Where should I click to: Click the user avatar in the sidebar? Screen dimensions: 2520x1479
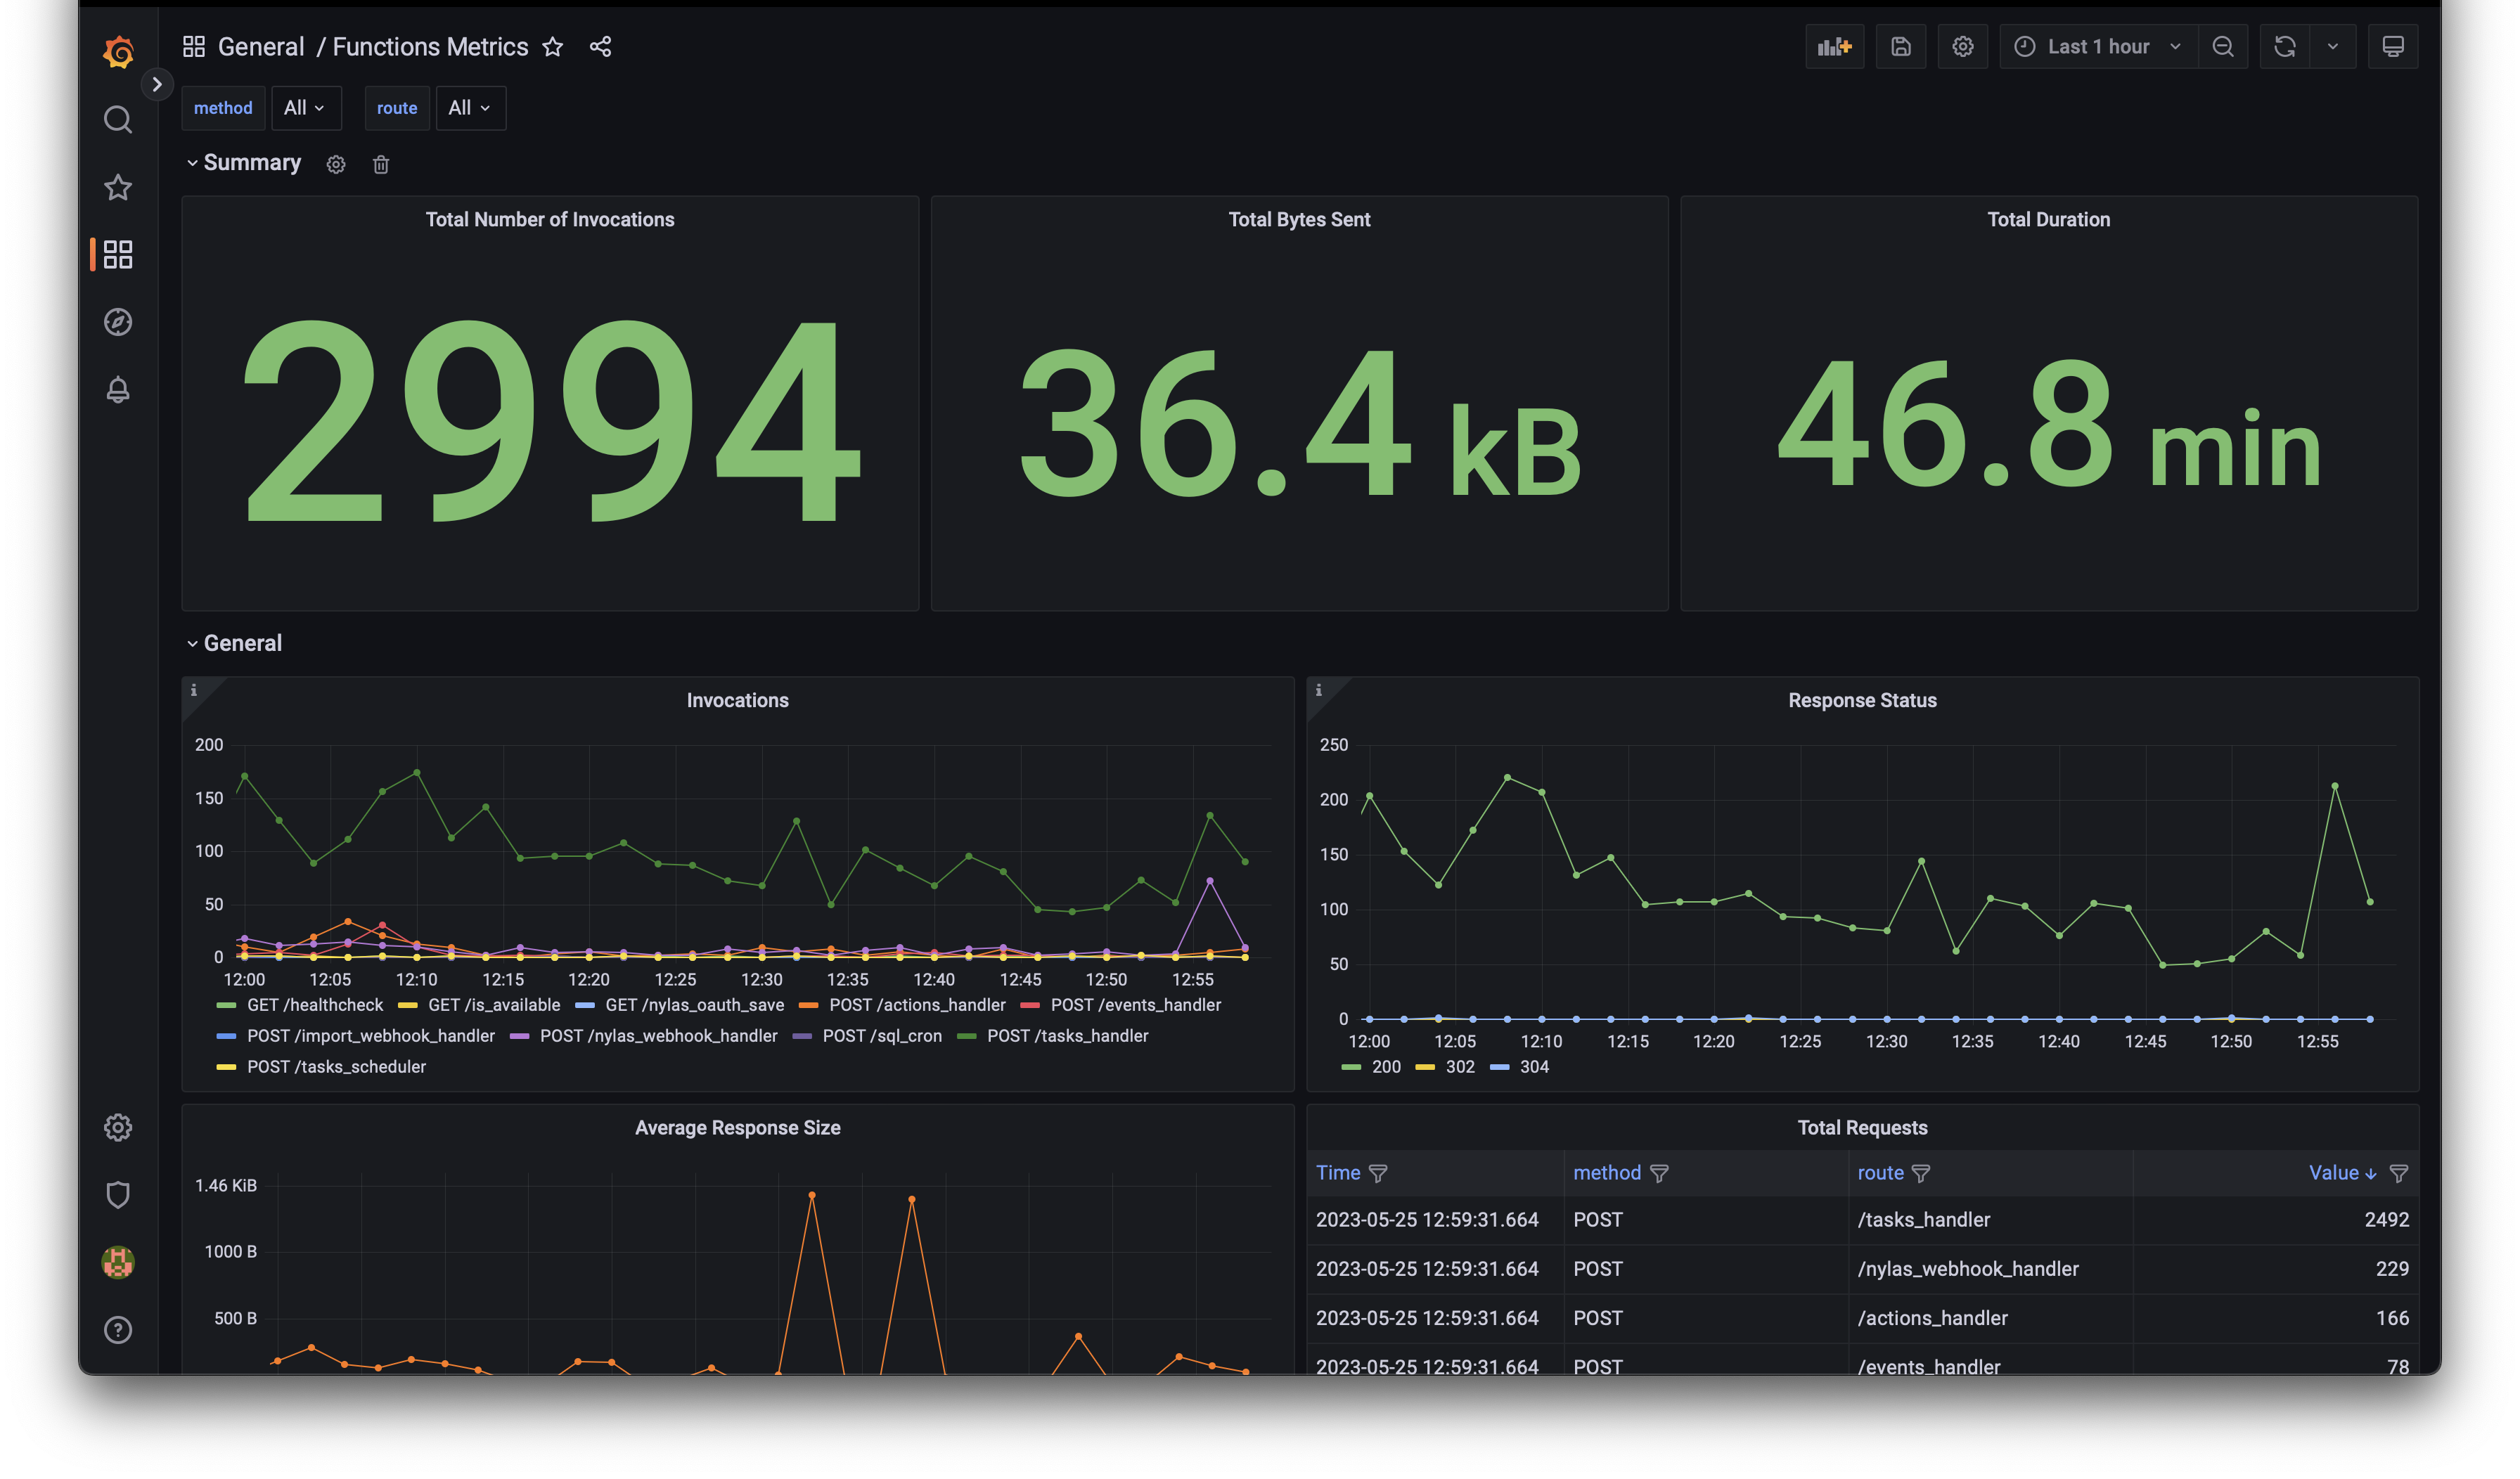coord(118,1262)
